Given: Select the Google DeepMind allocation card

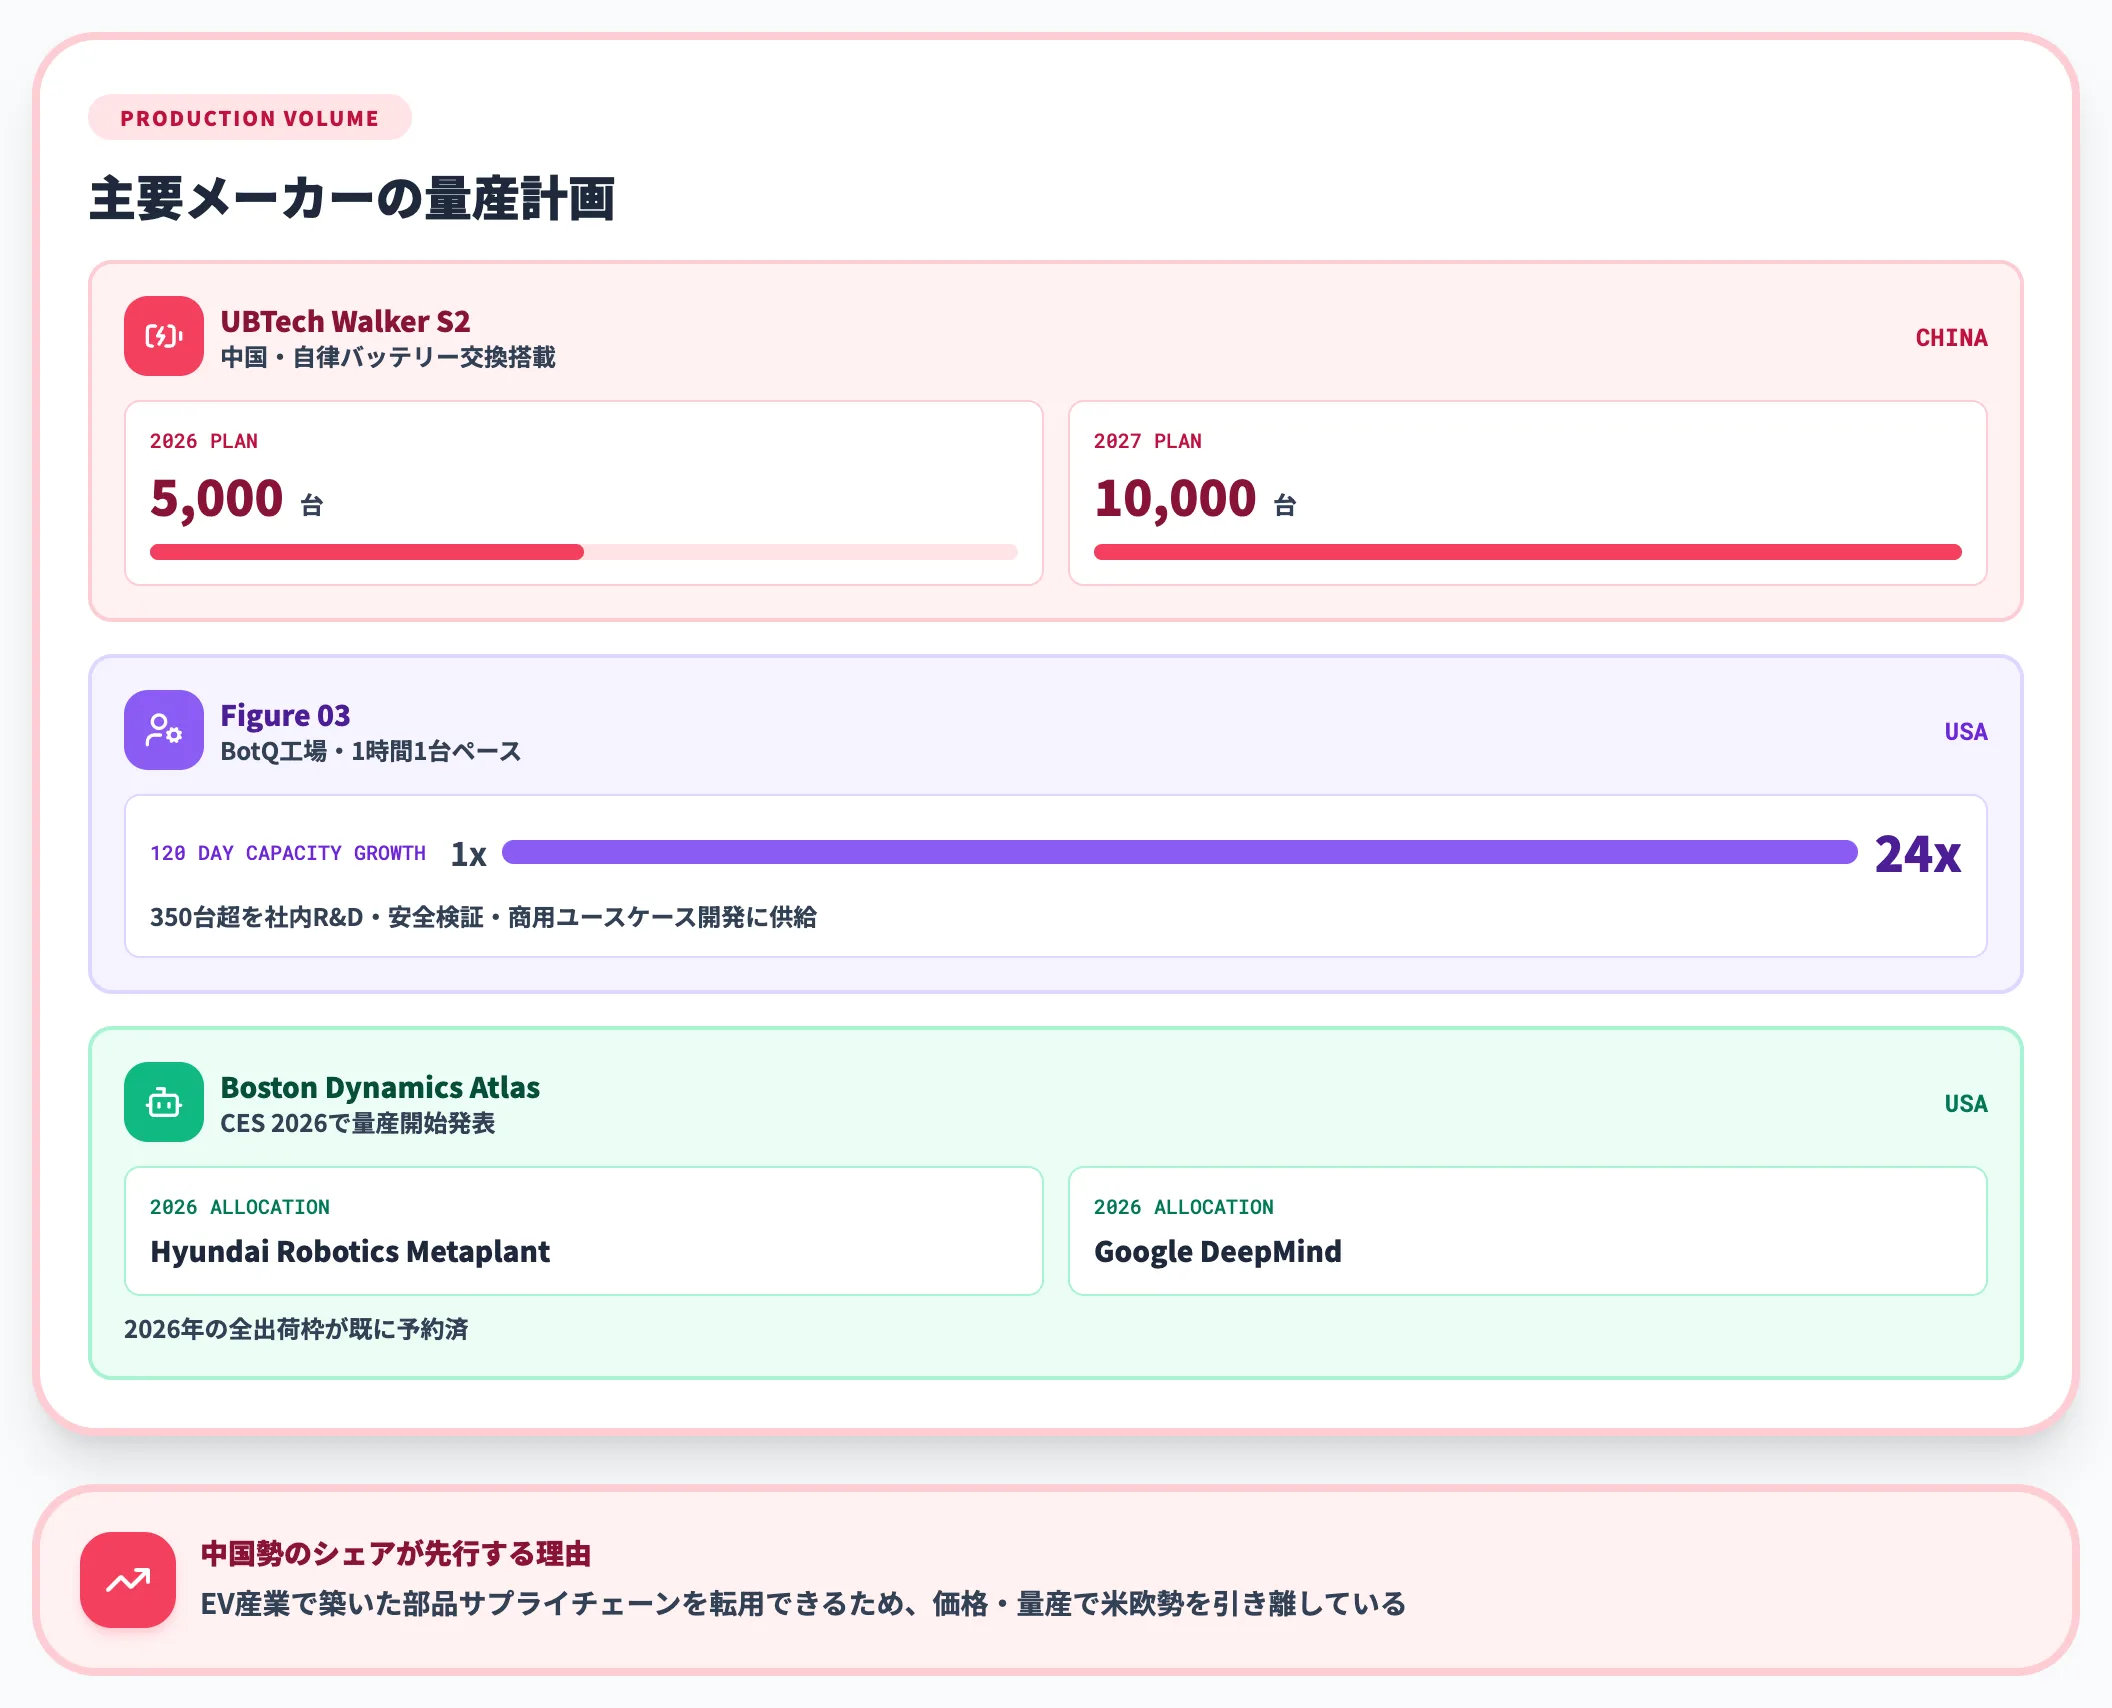Looking at the screenshot, I should pos(1528,1231).
